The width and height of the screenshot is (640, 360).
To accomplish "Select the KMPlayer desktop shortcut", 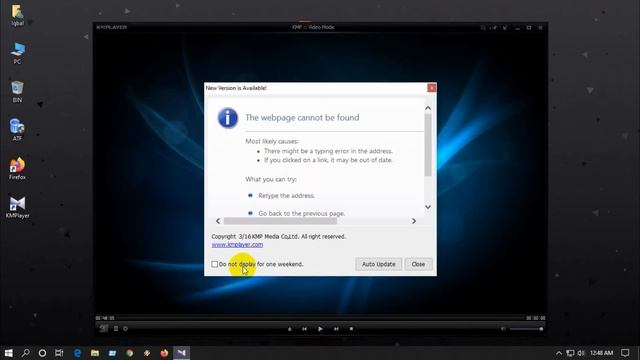I will (17, 207).
